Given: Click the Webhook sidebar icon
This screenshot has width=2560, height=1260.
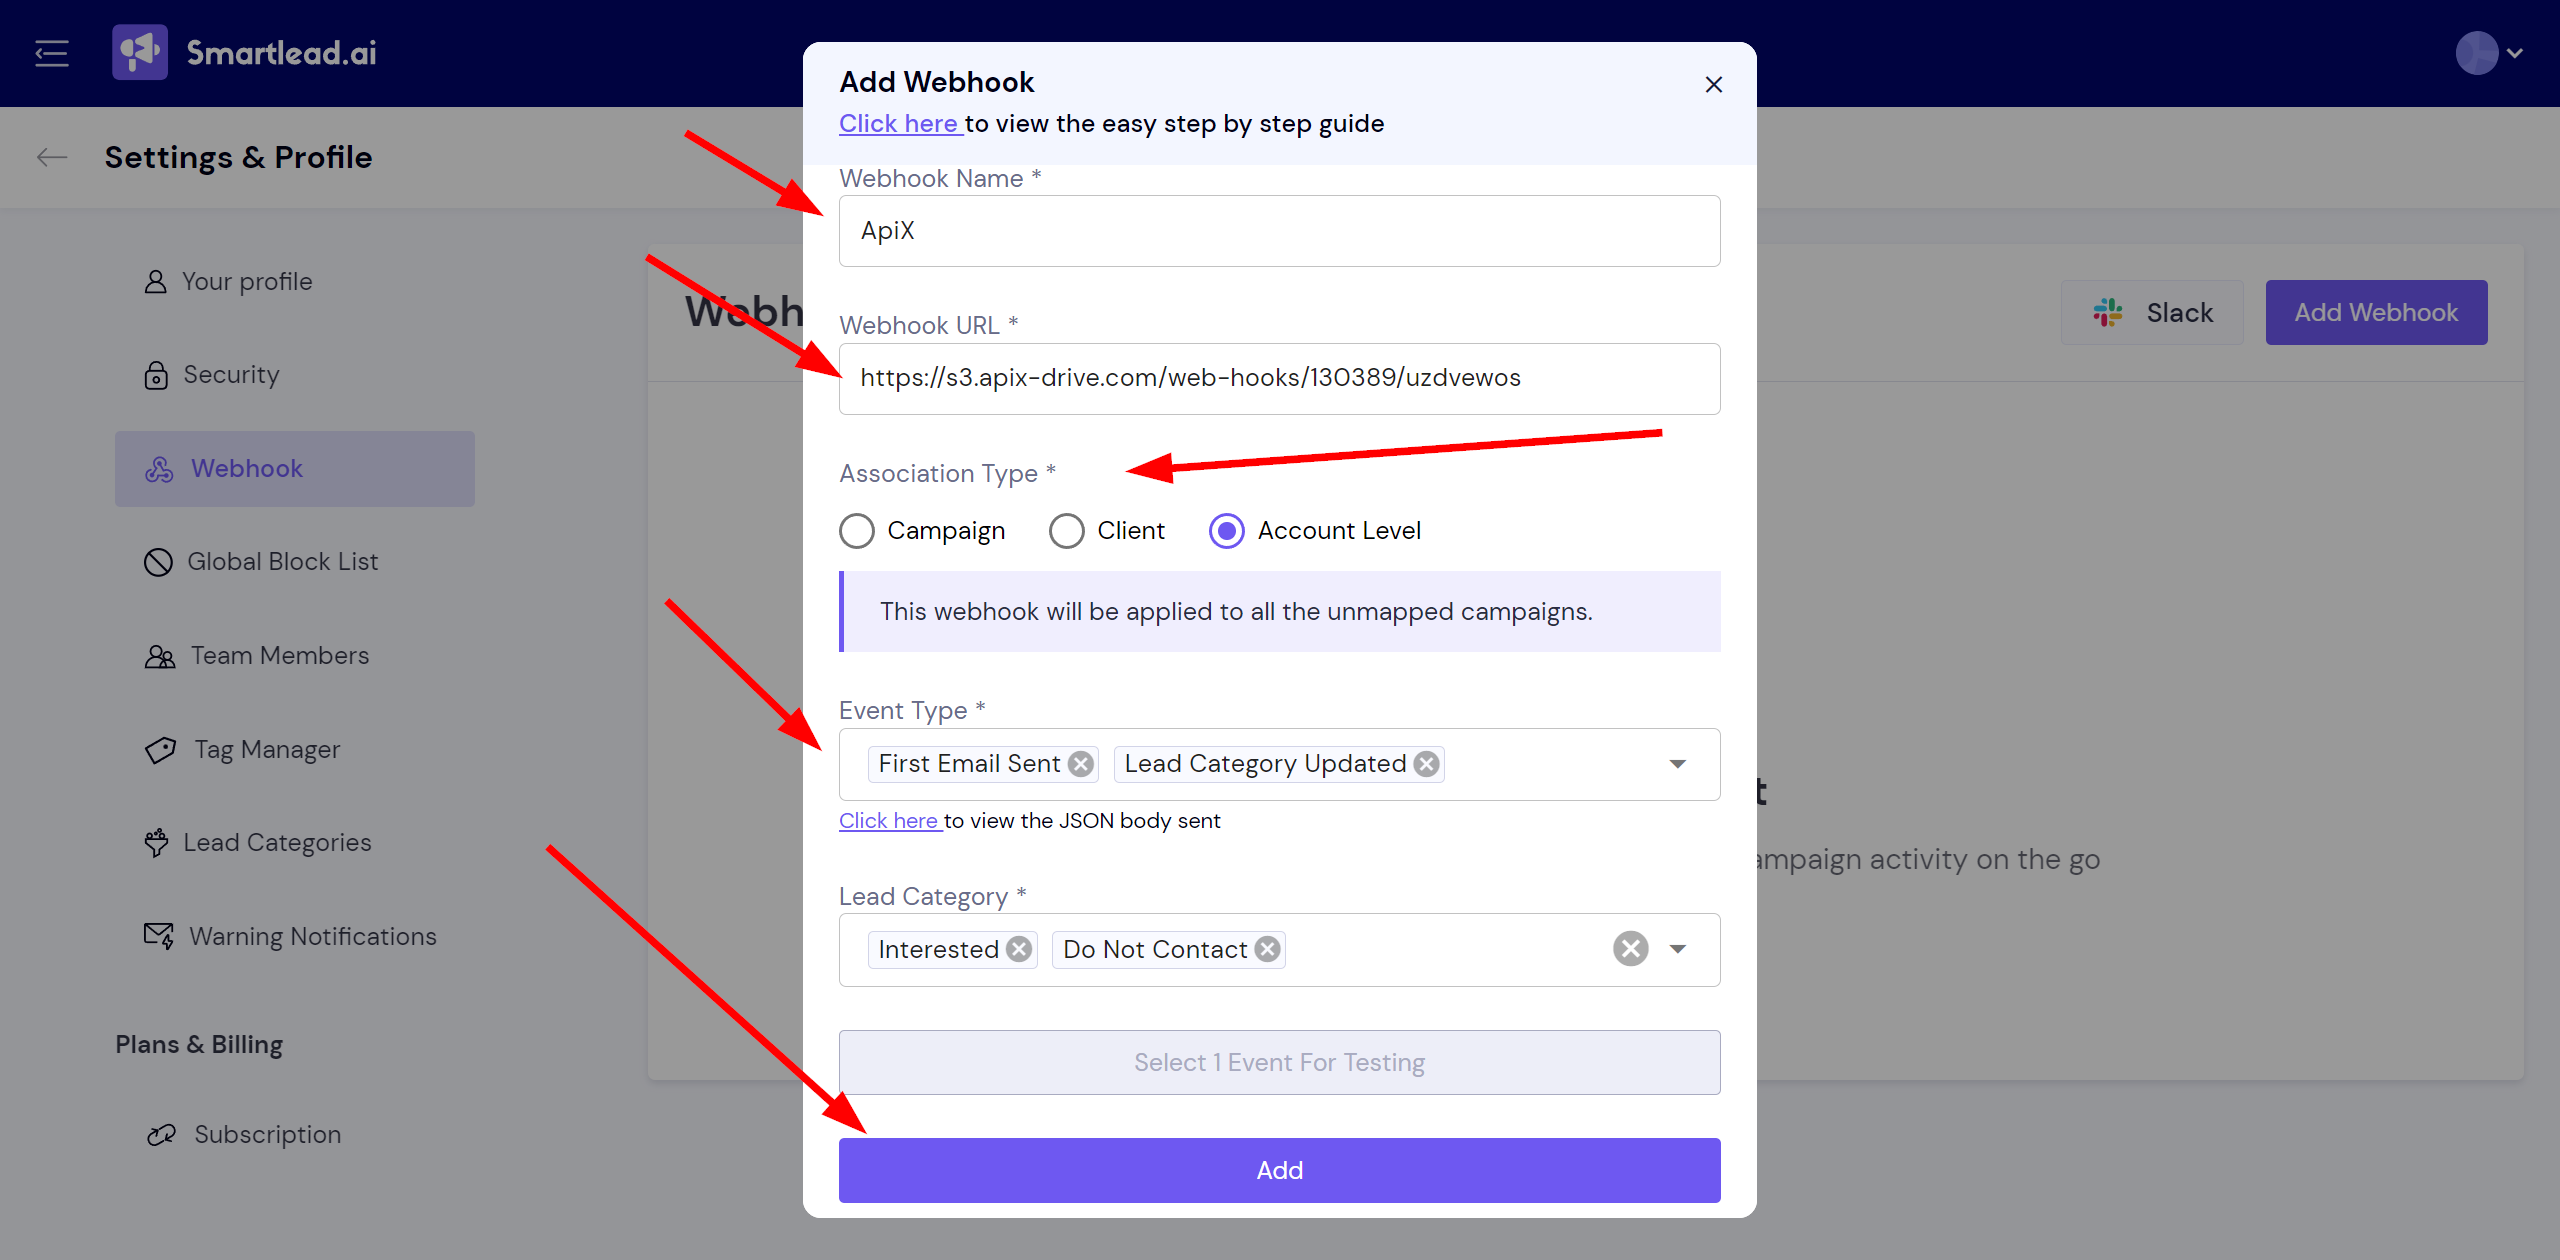Looking at the screenshot, I should [x=160, y=468].
